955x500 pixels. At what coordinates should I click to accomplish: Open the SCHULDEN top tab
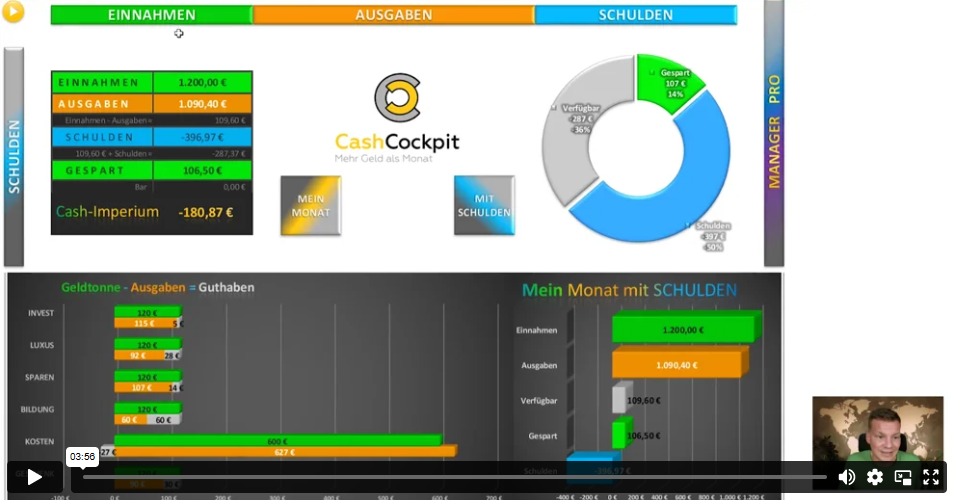click(635, 15)
